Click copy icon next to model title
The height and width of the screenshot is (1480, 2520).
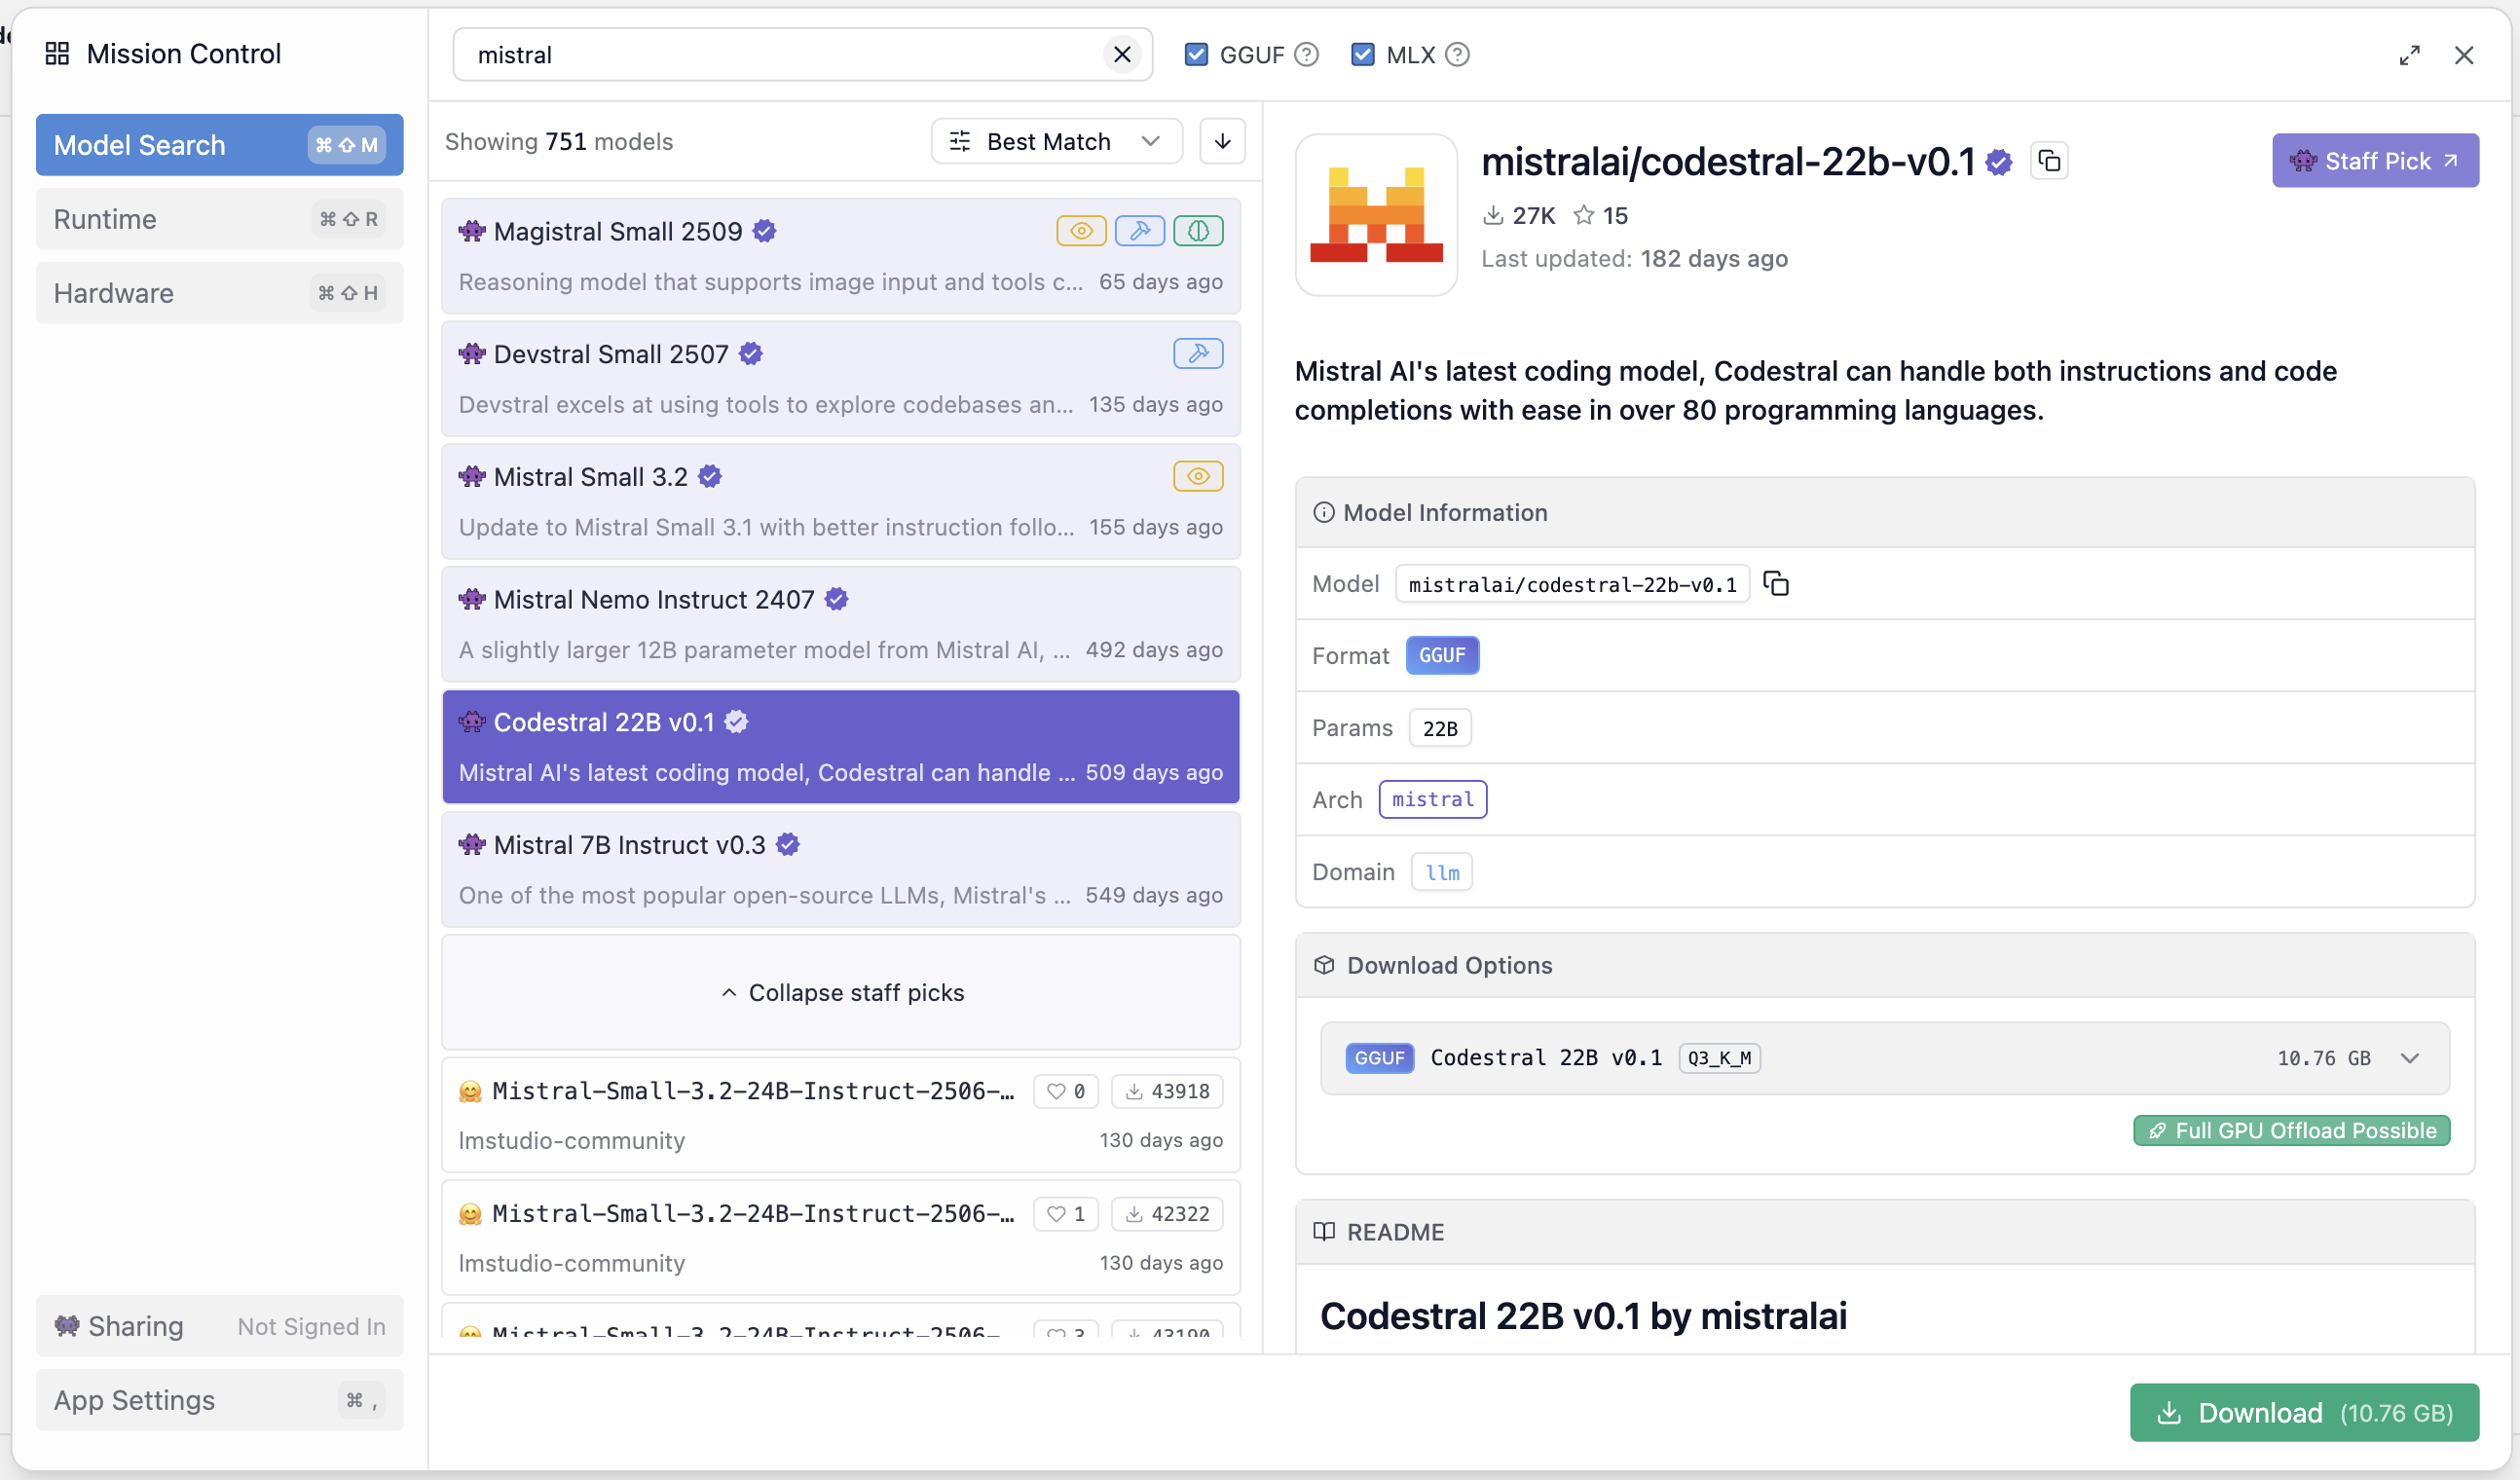tap(2049, 161)
